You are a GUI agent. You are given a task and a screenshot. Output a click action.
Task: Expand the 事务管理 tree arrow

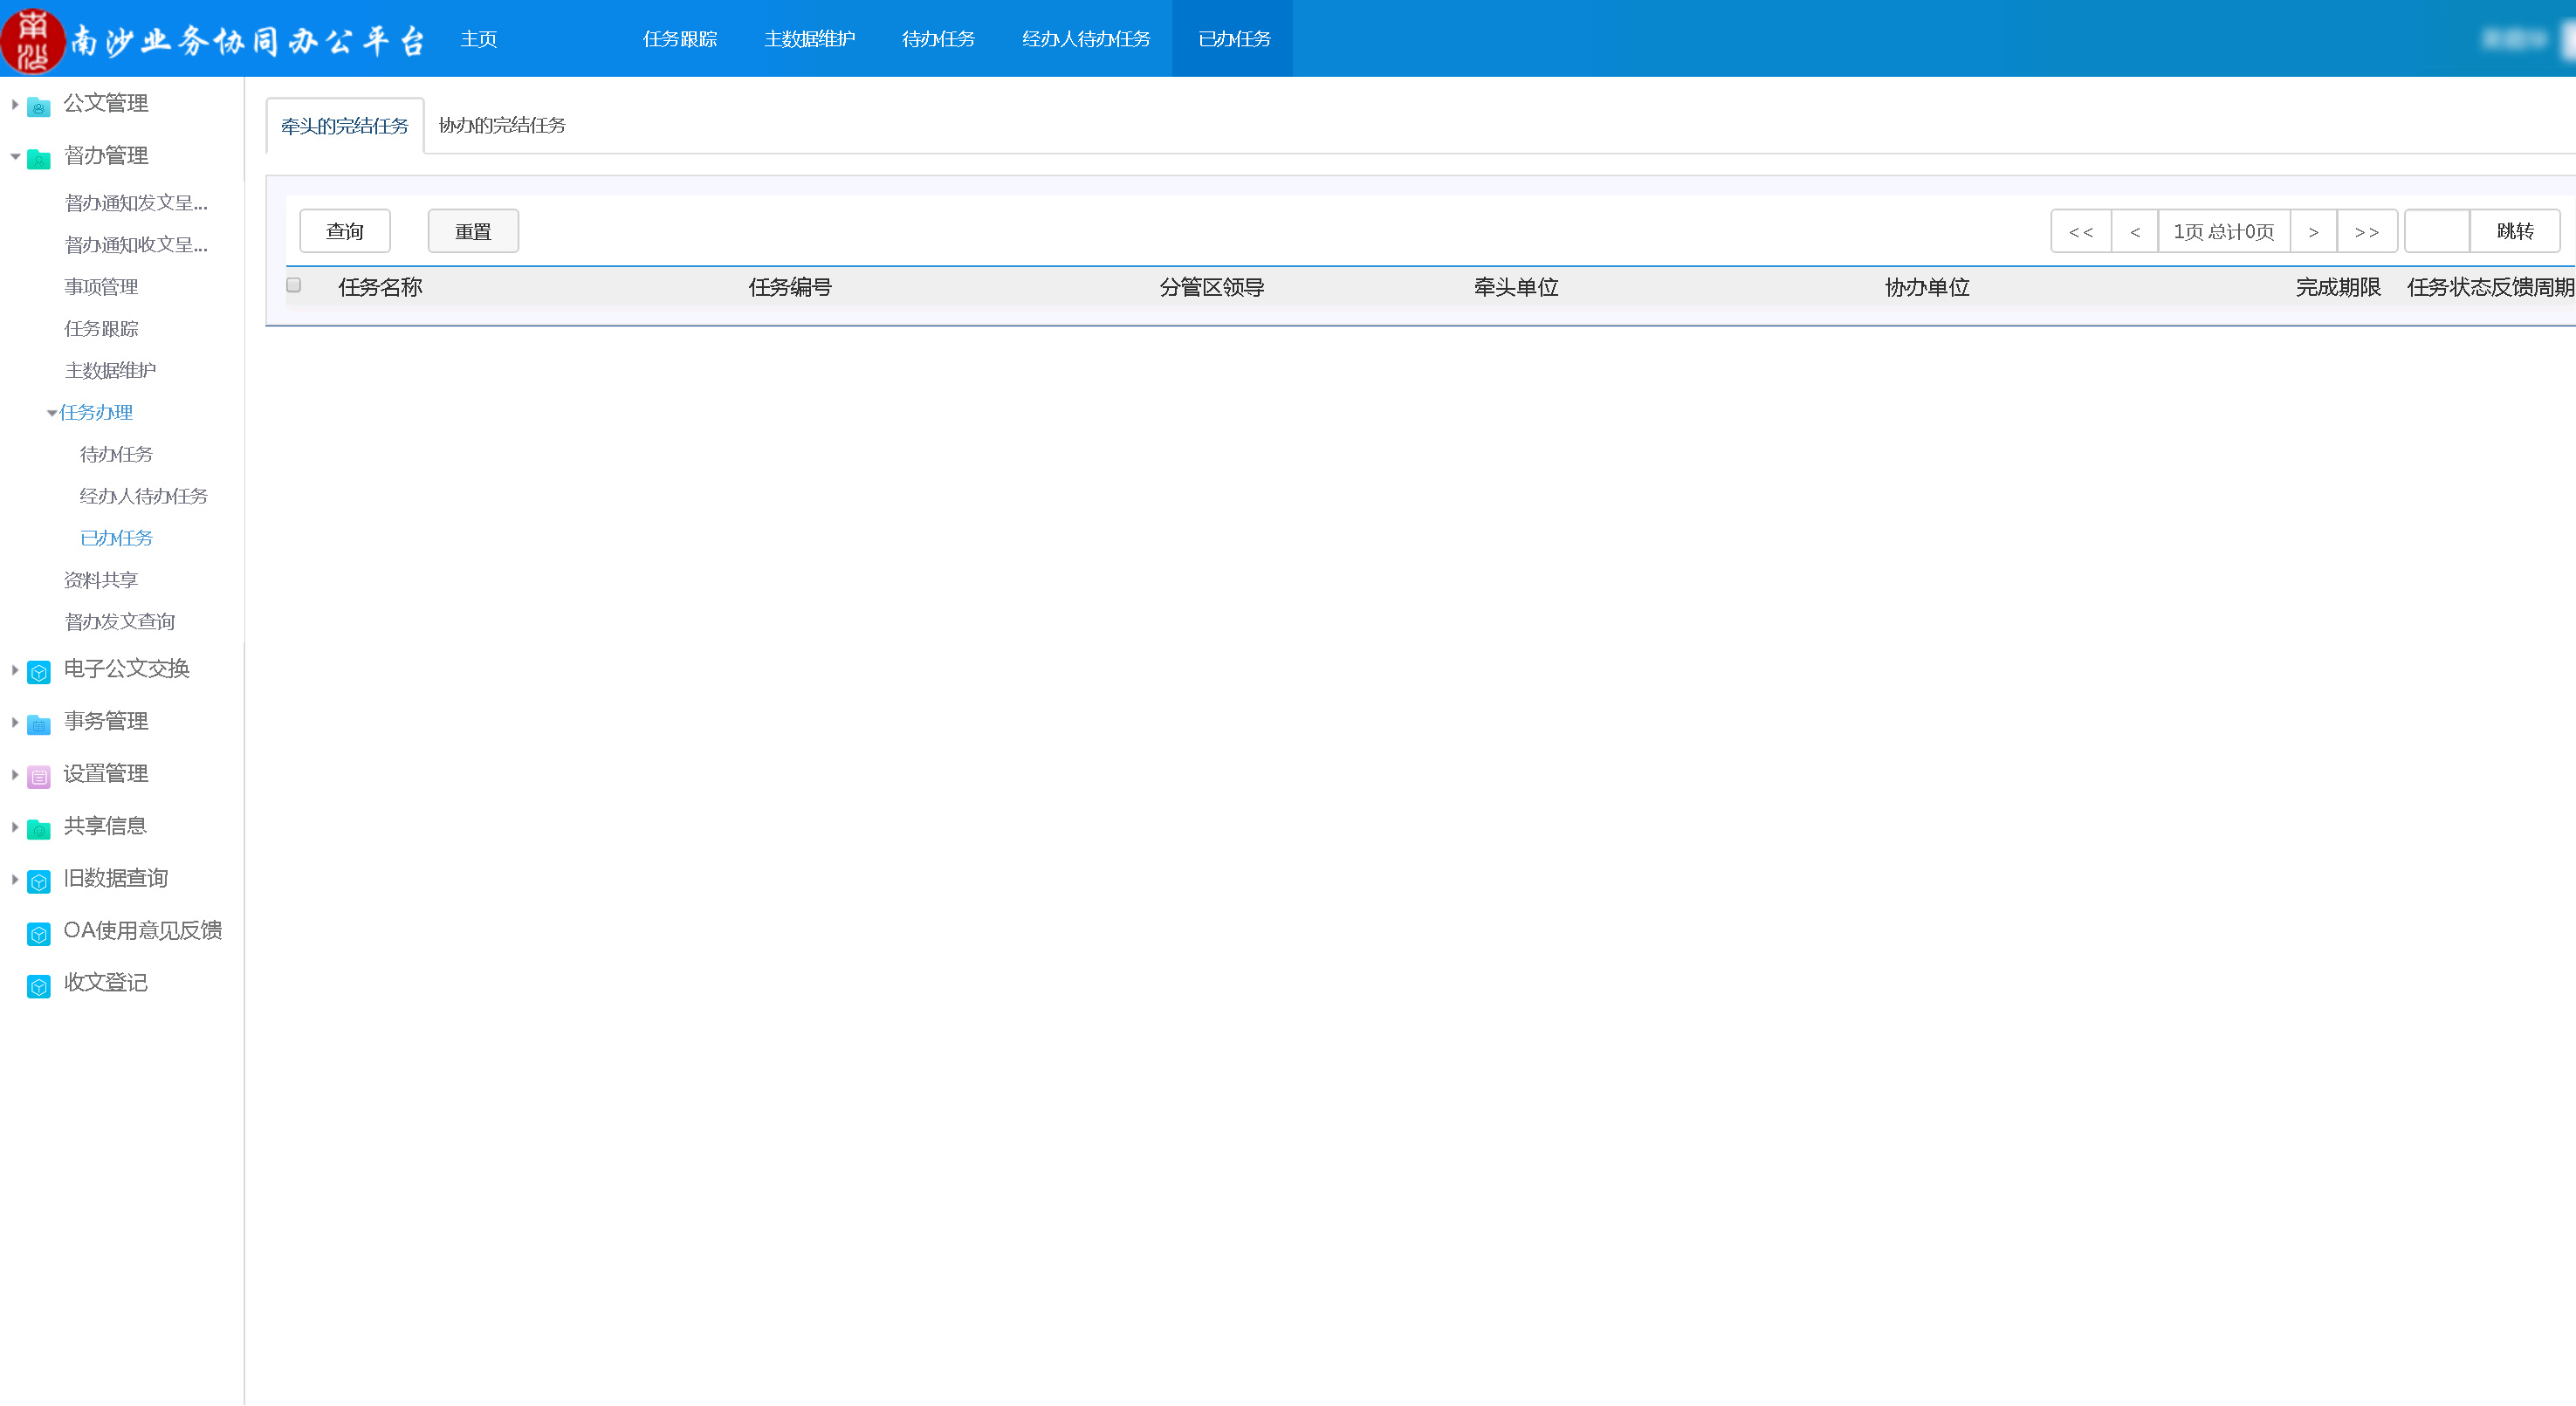pos(15,722)
